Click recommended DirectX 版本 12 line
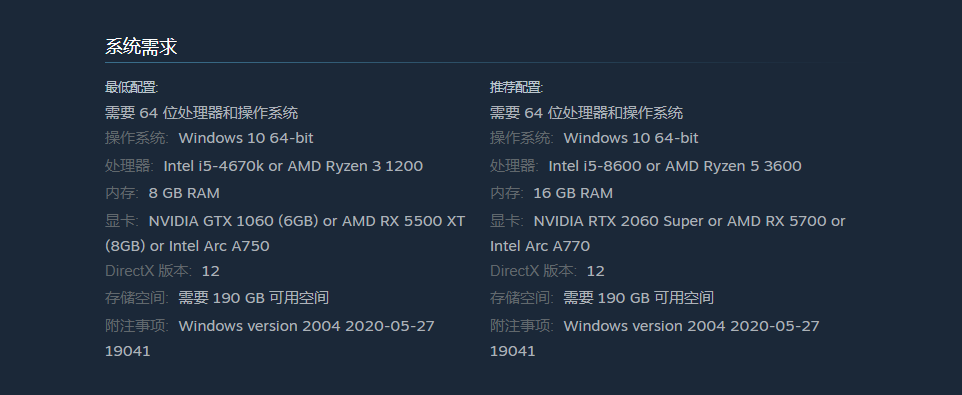This screenshot has height=395, width=962. tap(547, 270)
